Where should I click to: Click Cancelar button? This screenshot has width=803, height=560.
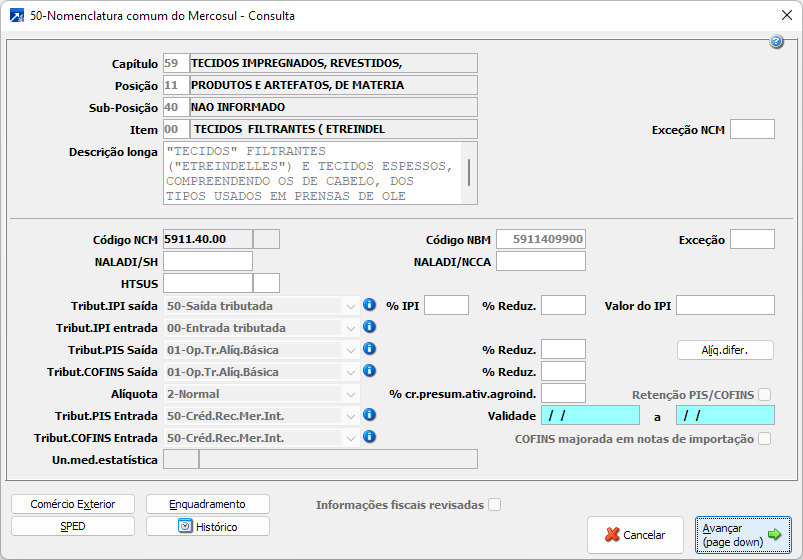point(635,535)
